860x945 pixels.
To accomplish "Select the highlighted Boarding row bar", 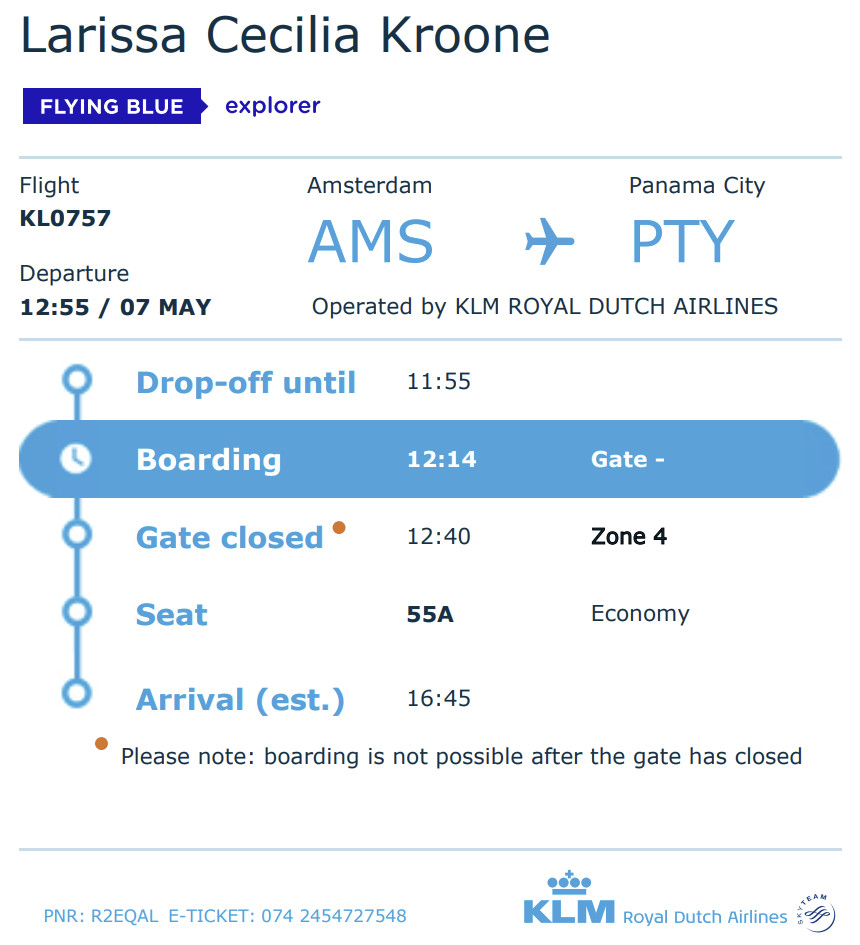I will coord(429,459).
